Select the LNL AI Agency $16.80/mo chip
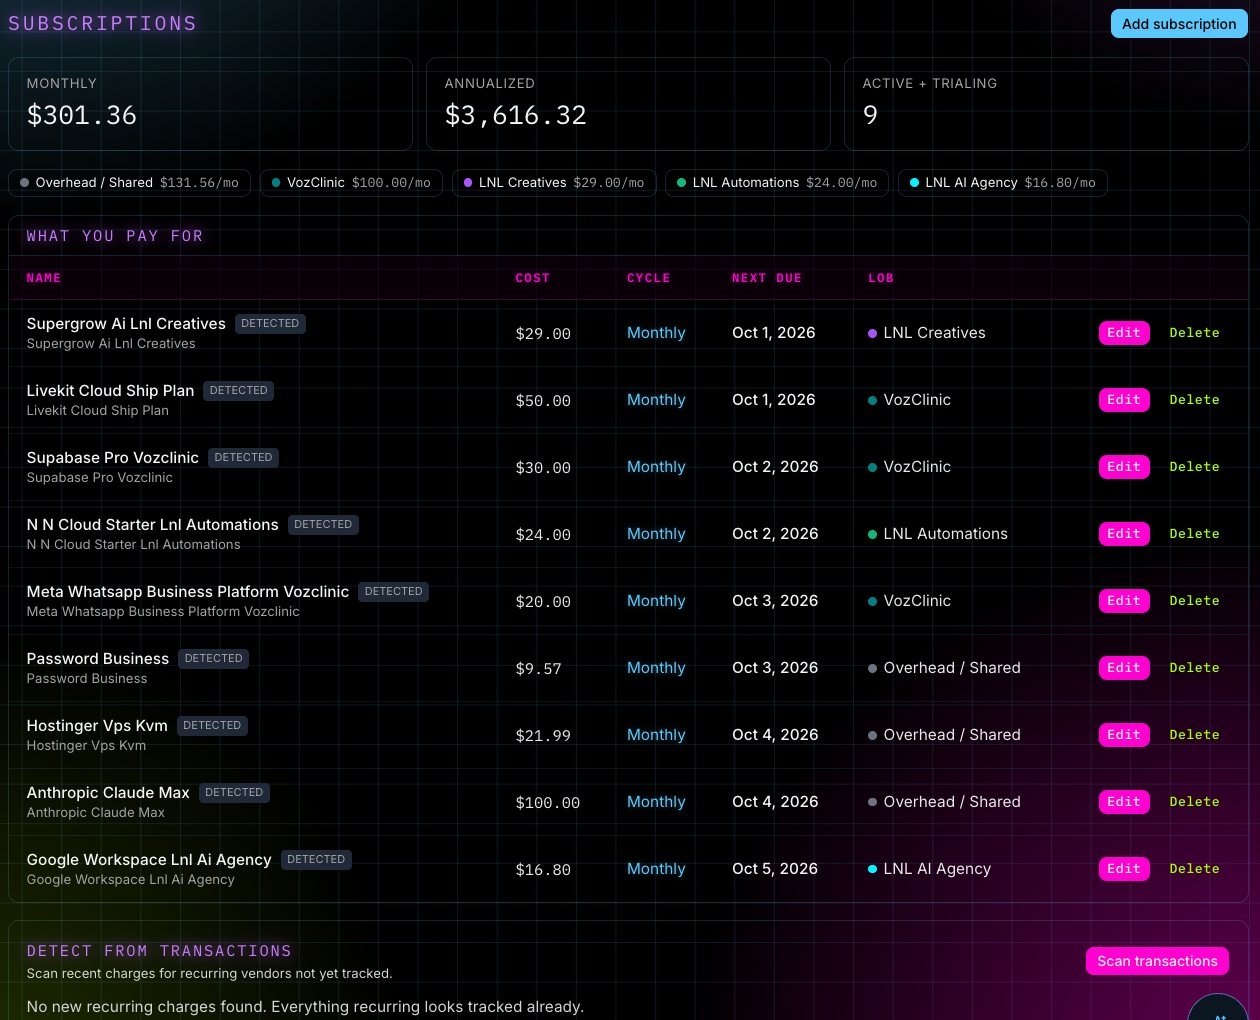 [x=1003, y=183]
